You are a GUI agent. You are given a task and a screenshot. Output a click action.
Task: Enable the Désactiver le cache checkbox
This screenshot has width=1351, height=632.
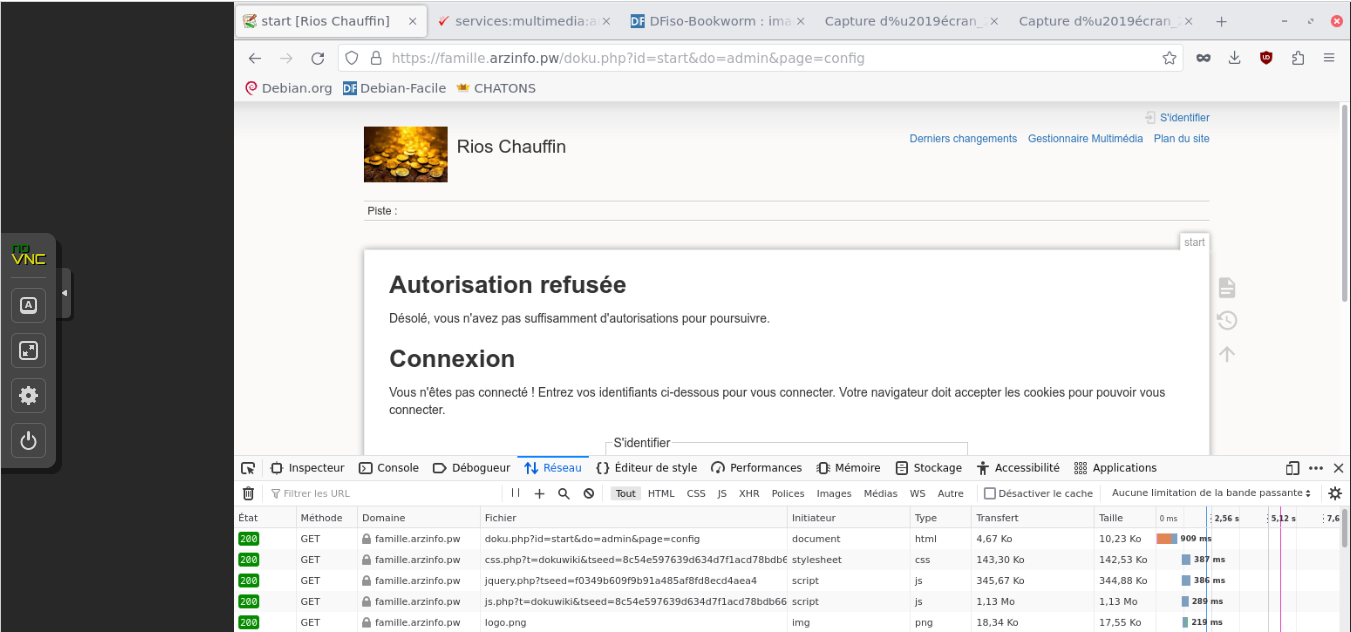(x=990, y=493)
